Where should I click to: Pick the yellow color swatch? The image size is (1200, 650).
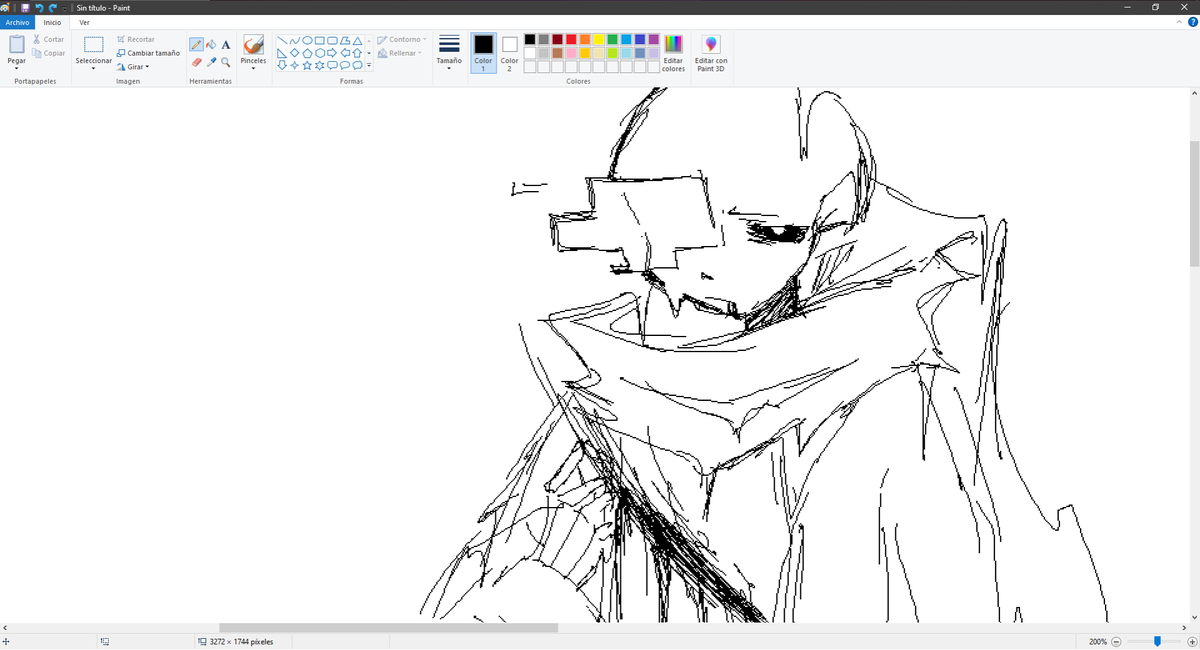click(x=598, y=39)
